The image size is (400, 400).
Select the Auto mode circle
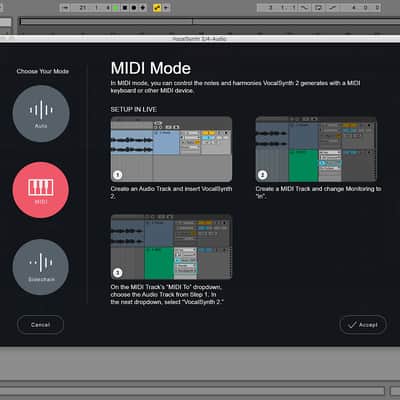coord(41,114)
